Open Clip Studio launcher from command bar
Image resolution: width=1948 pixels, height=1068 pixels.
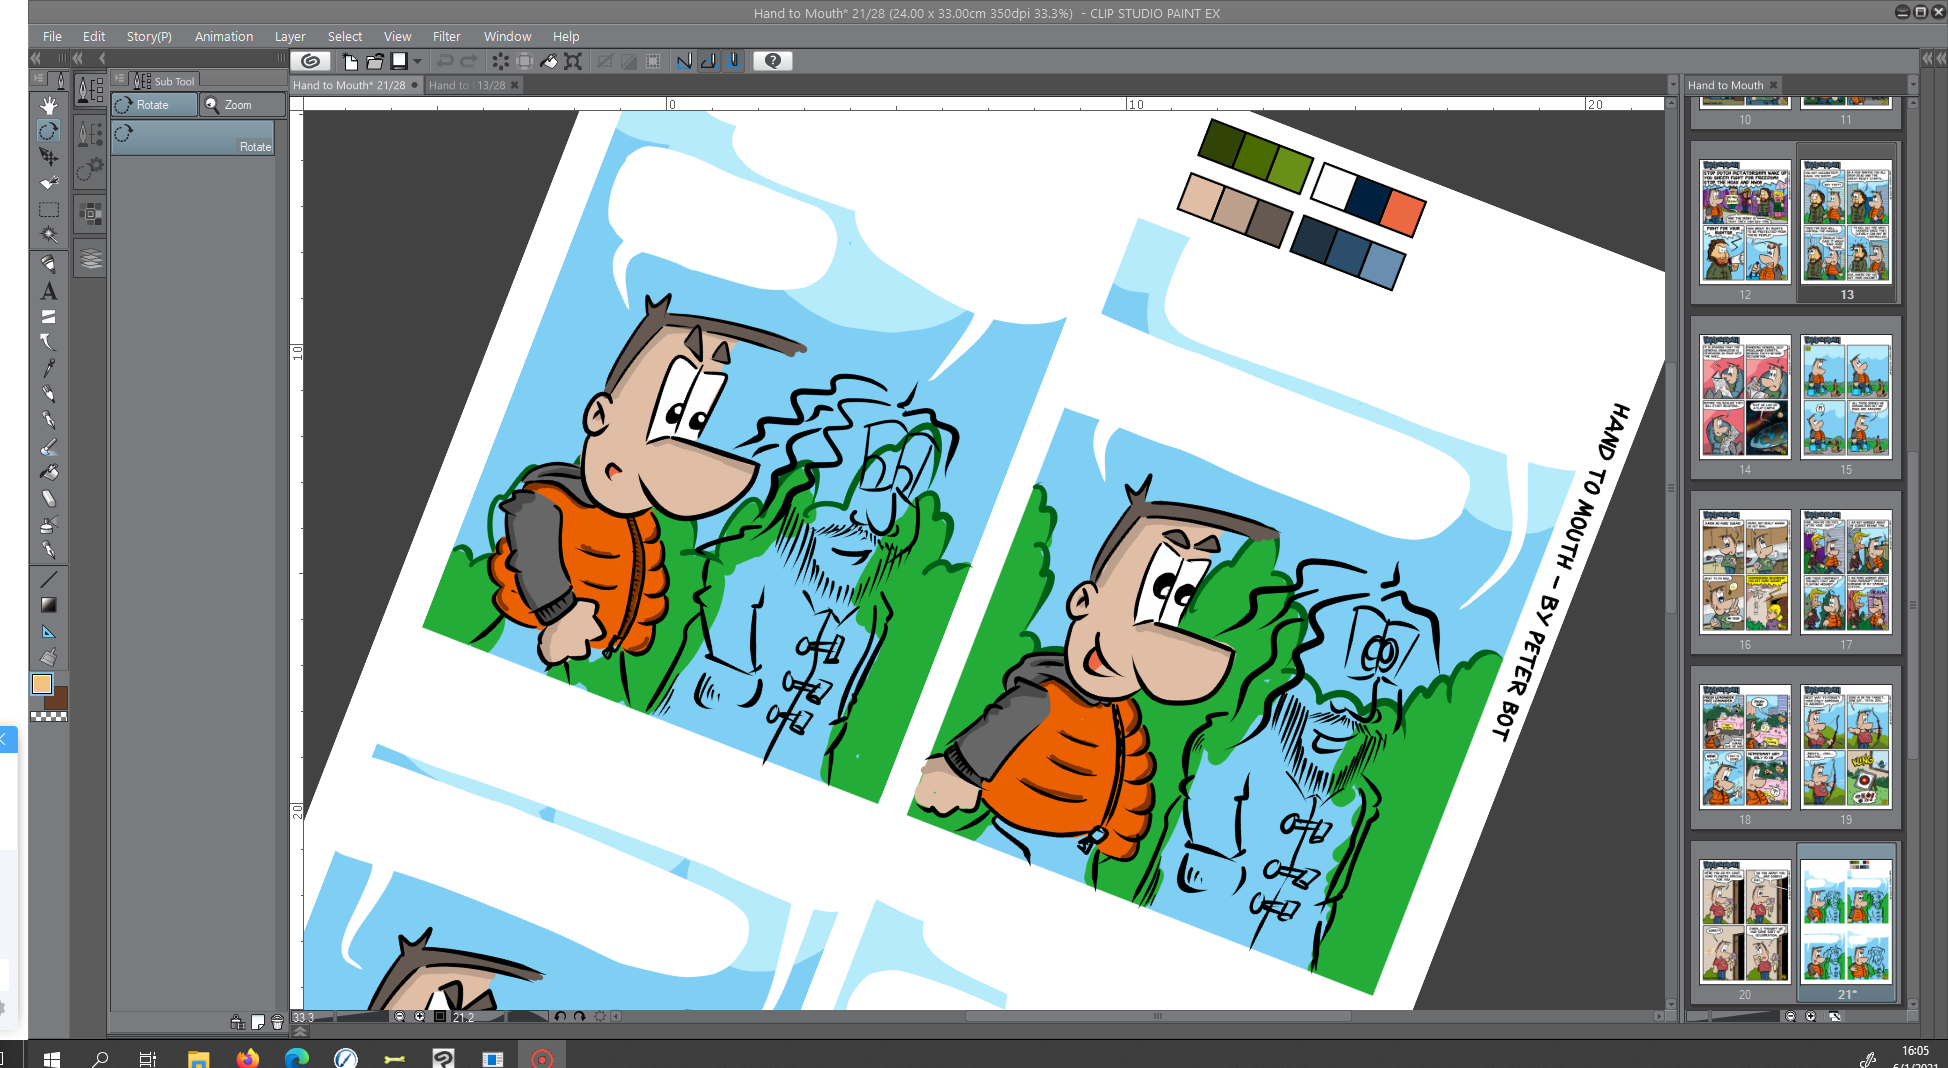coord(311,61)
